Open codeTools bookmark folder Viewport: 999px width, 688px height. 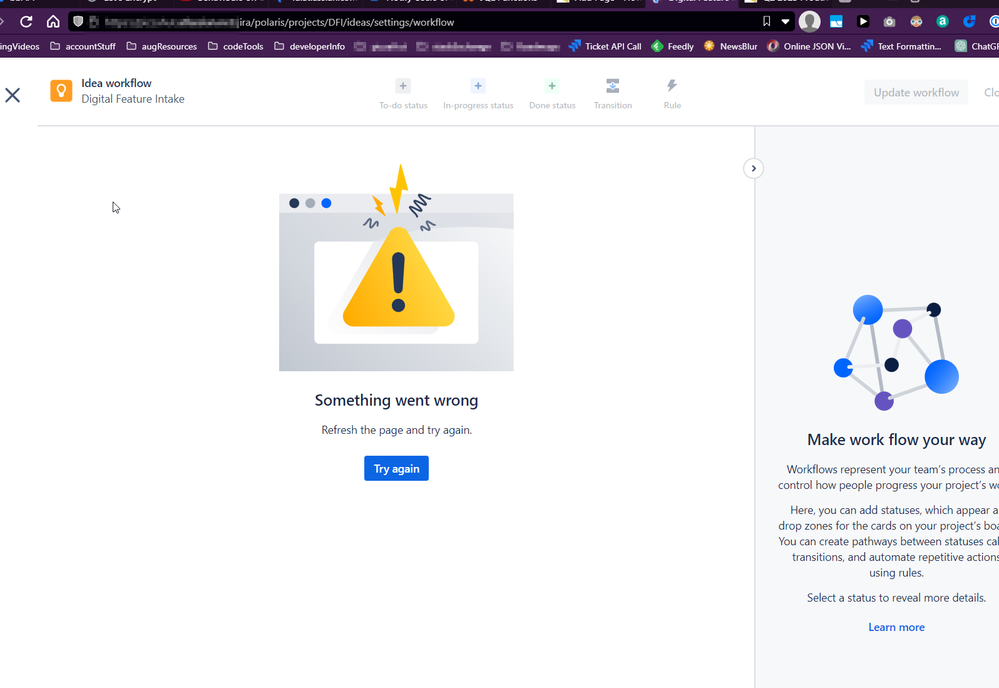pyautogui.click(x=236, y=46)
